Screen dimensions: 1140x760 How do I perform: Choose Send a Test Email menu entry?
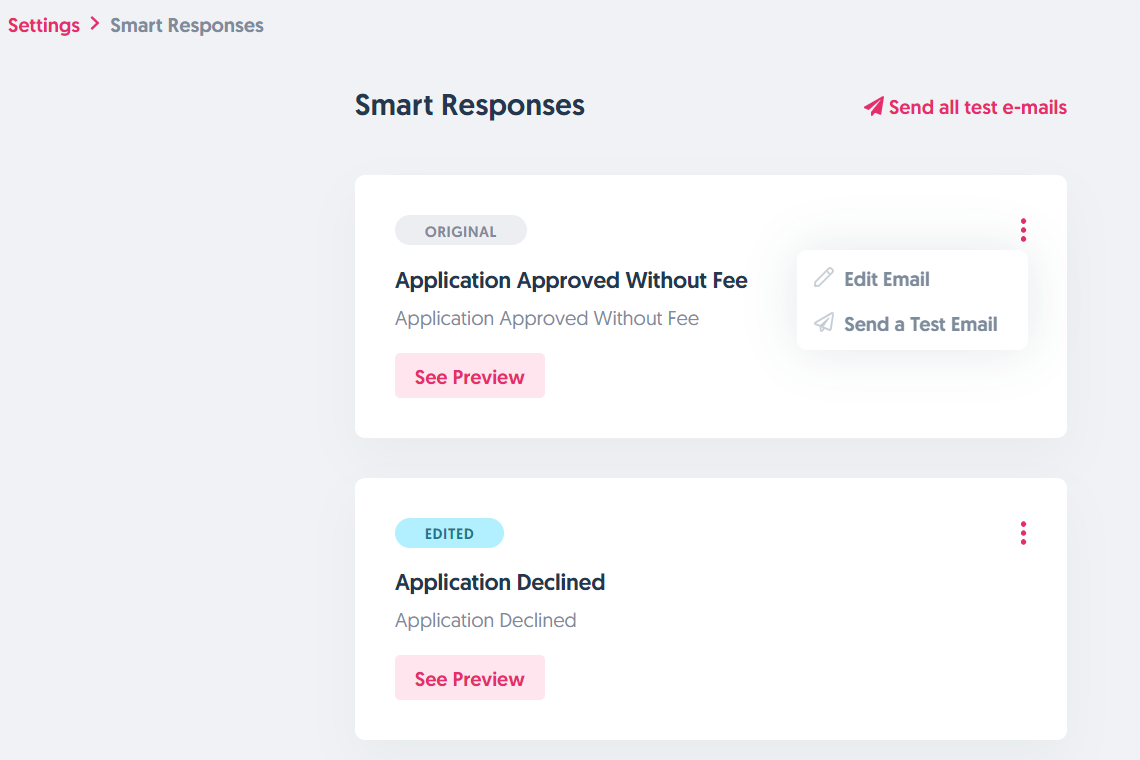[x=920, y=324]
